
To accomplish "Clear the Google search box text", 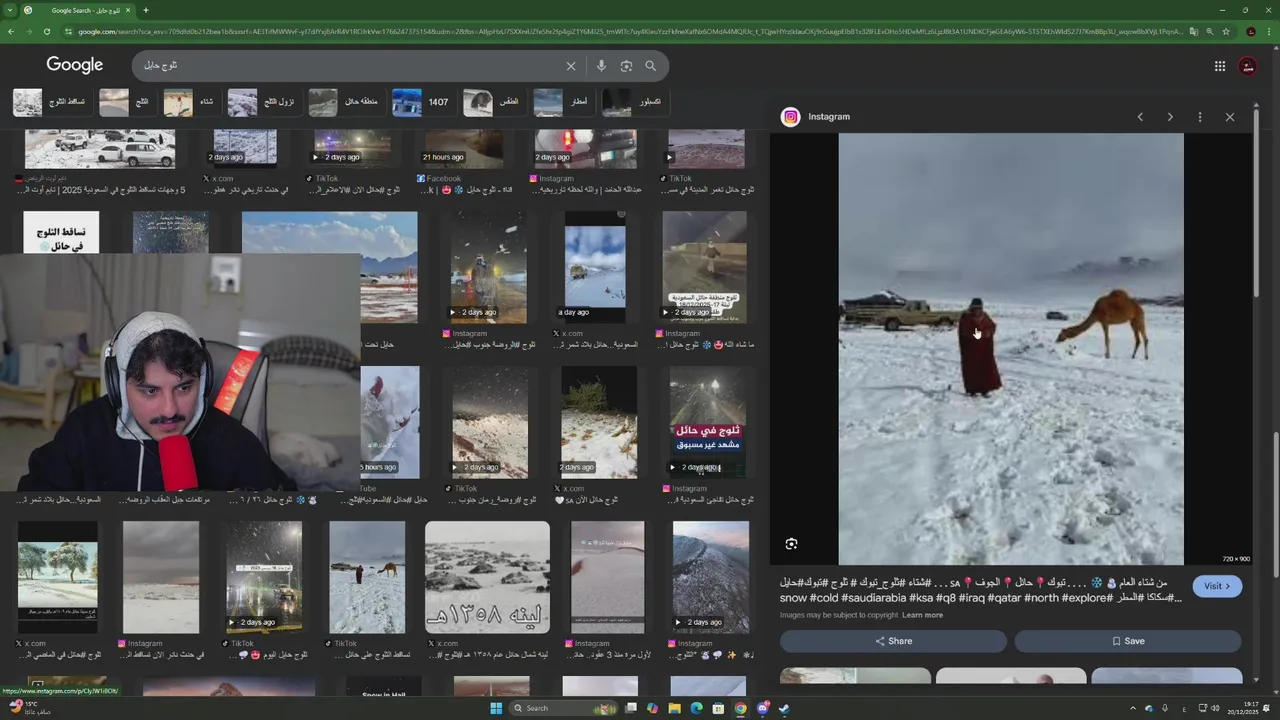I will click(571, 66).
